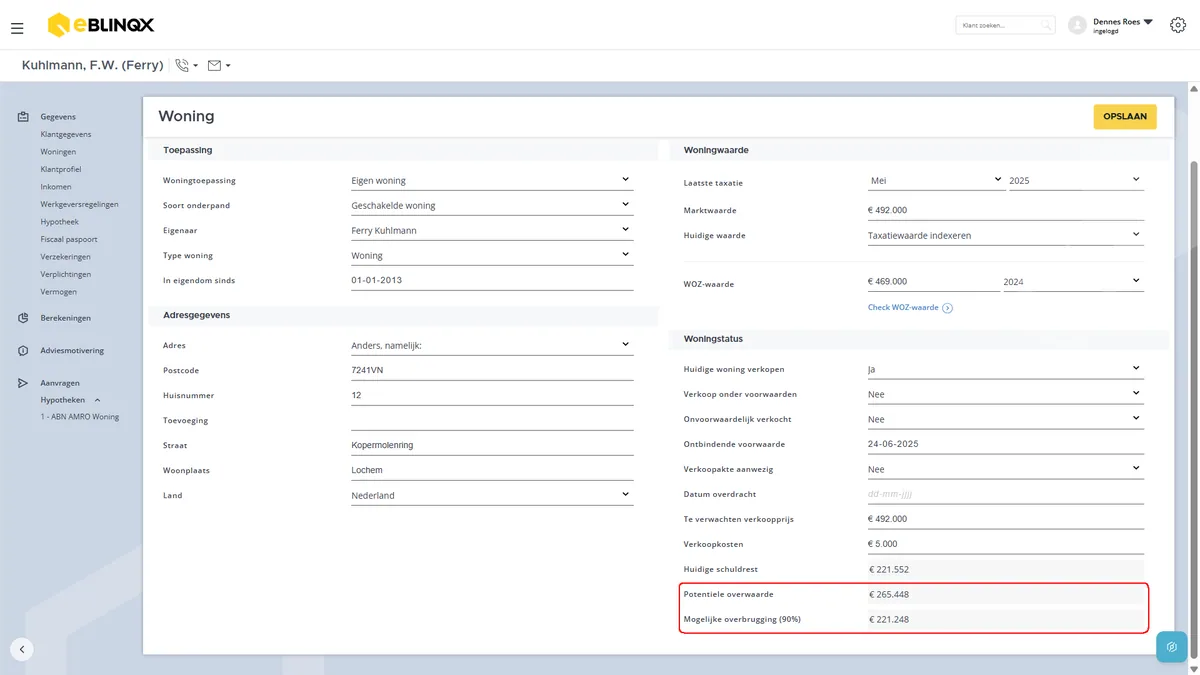
Task: Open the Verkoopakte aanwezig dropdown
Action: [1005, 469]
